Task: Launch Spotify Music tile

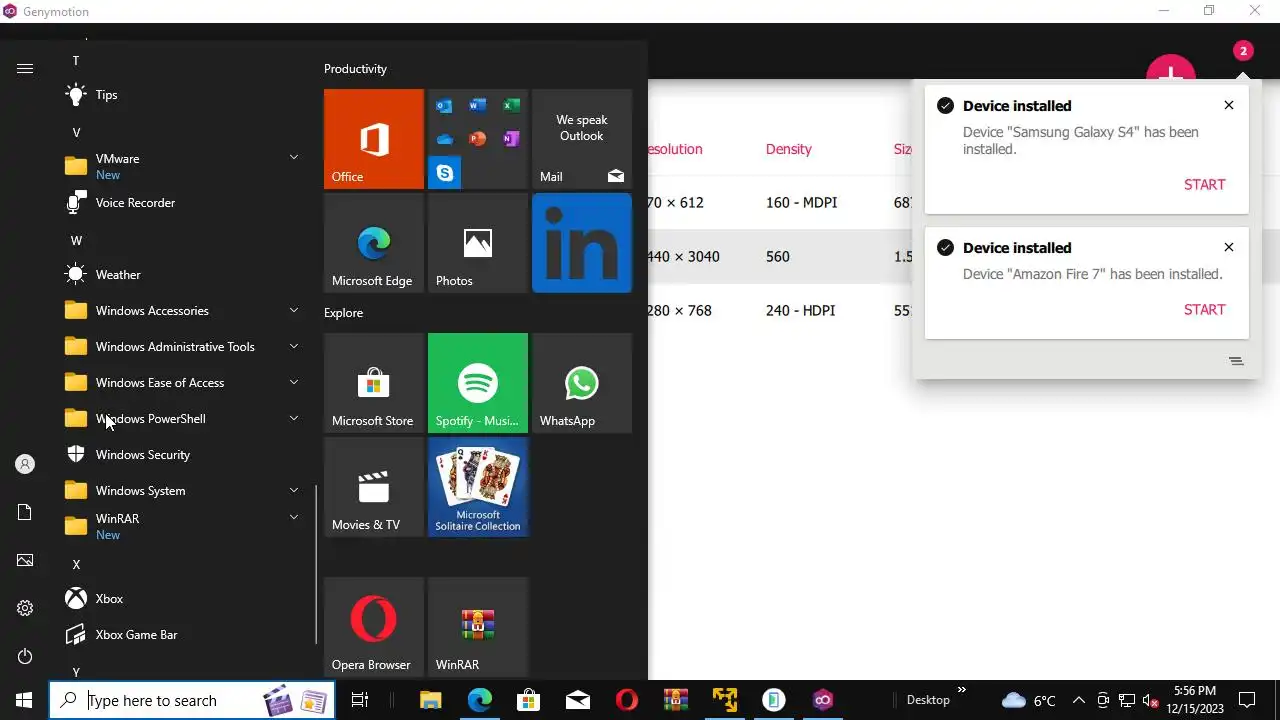Action: (478, 383)
